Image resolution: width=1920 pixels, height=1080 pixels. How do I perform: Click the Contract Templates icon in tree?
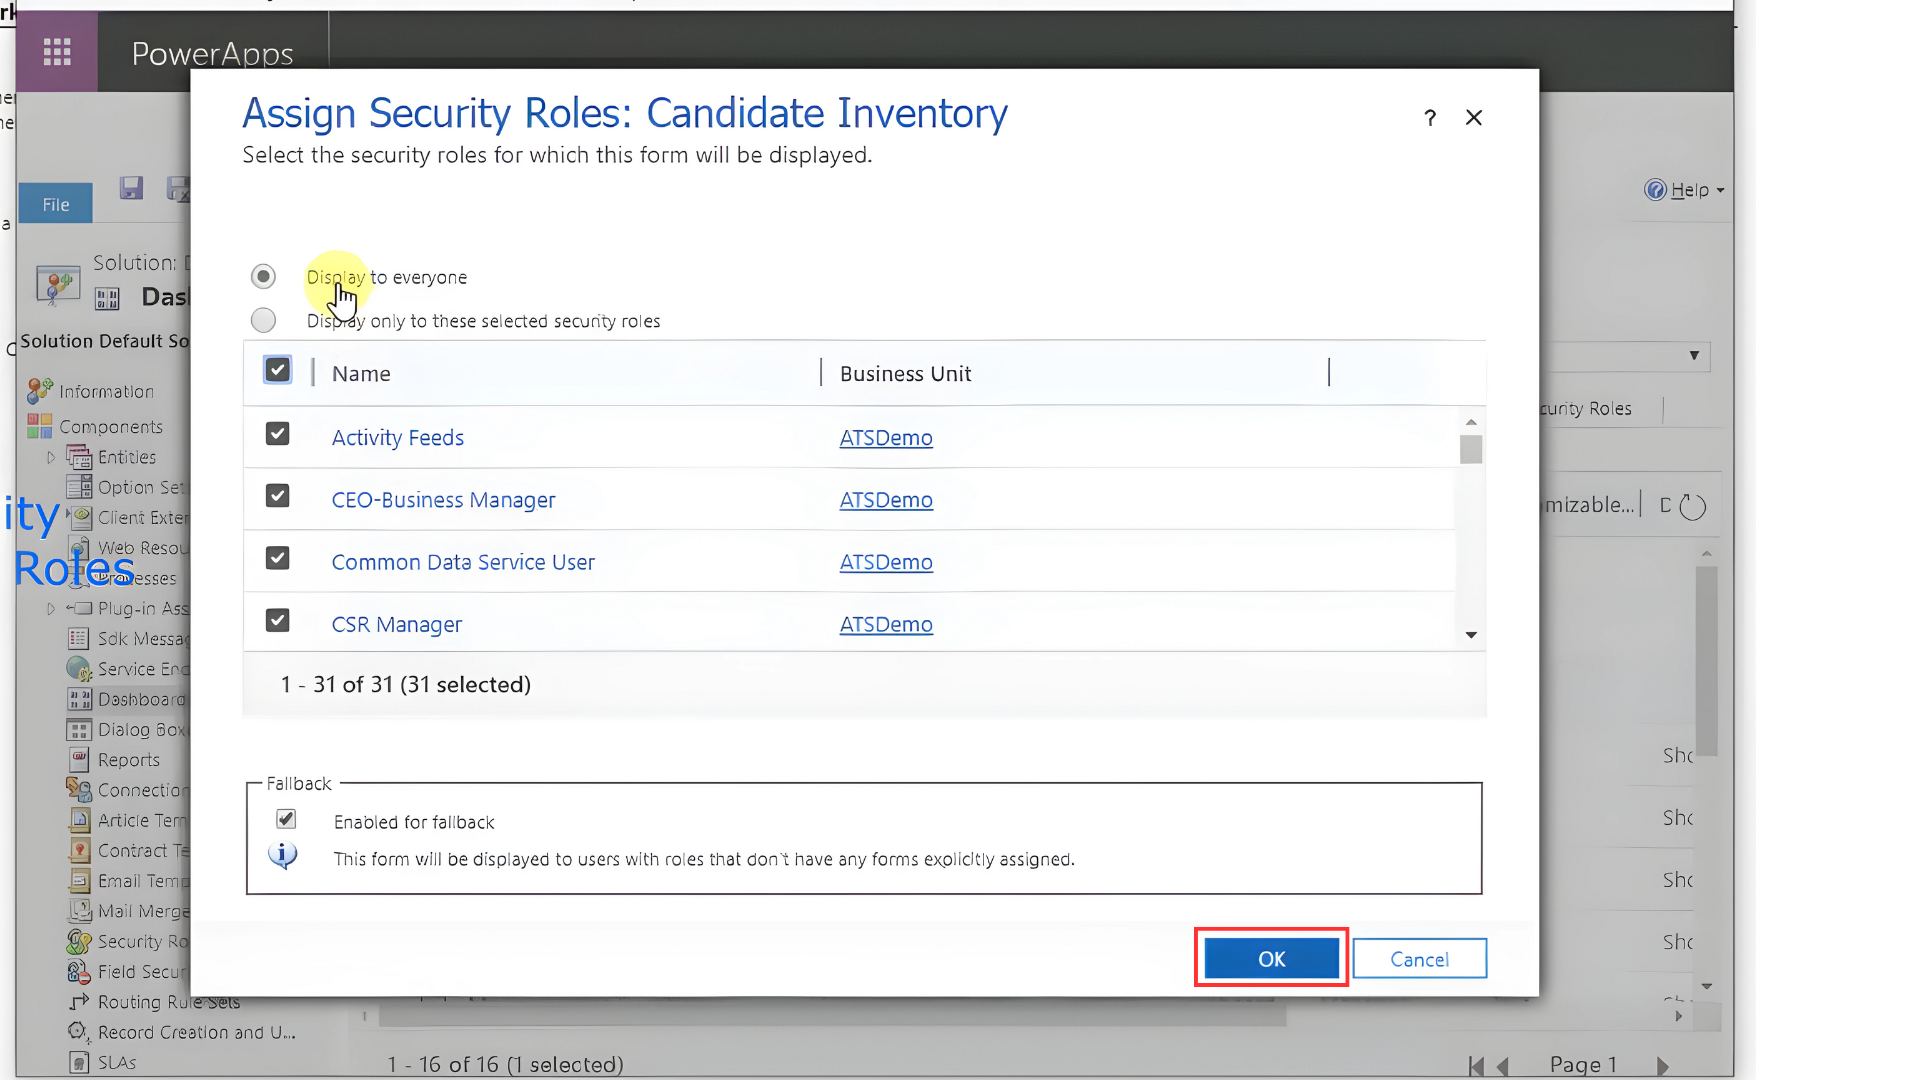(x=79, y=850)
